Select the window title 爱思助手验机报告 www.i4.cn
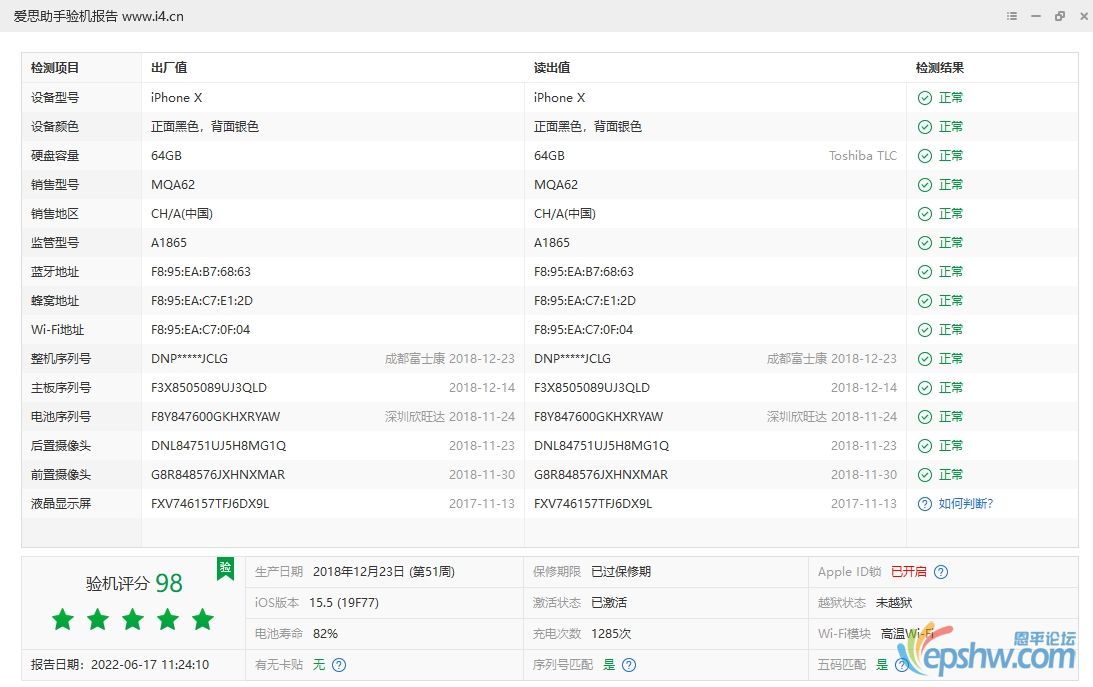 [98, 16]
